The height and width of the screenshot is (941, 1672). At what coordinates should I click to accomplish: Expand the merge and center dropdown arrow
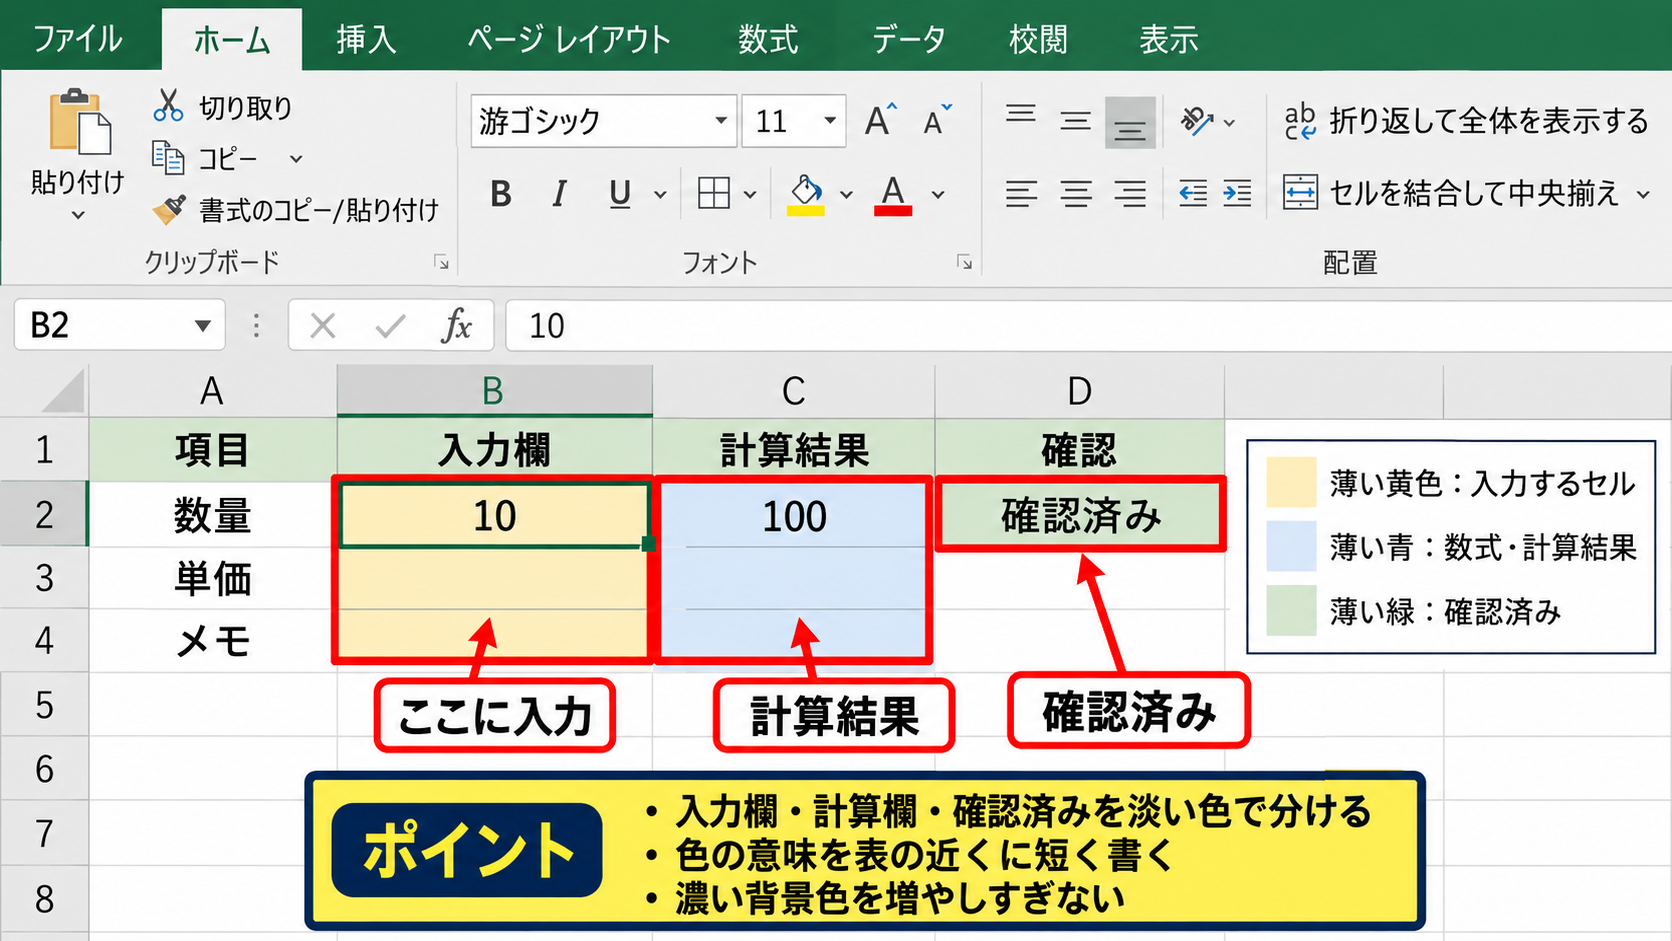click(x=1643, y=194)
